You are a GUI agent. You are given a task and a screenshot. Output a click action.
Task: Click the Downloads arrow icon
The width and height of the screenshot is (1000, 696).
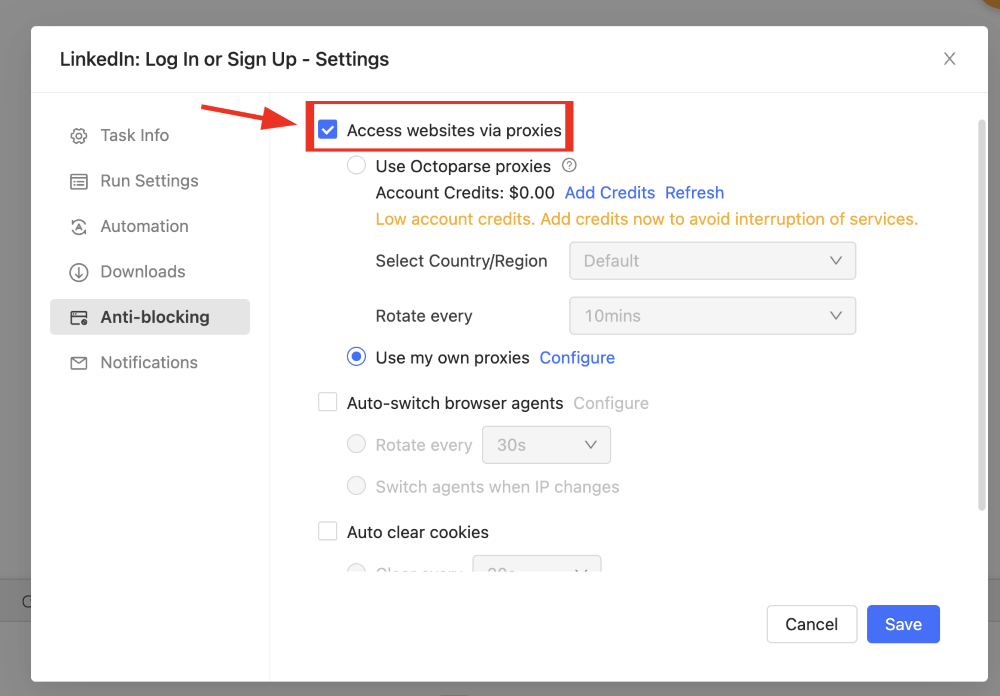pyautogui.click(x=78, y=272)
